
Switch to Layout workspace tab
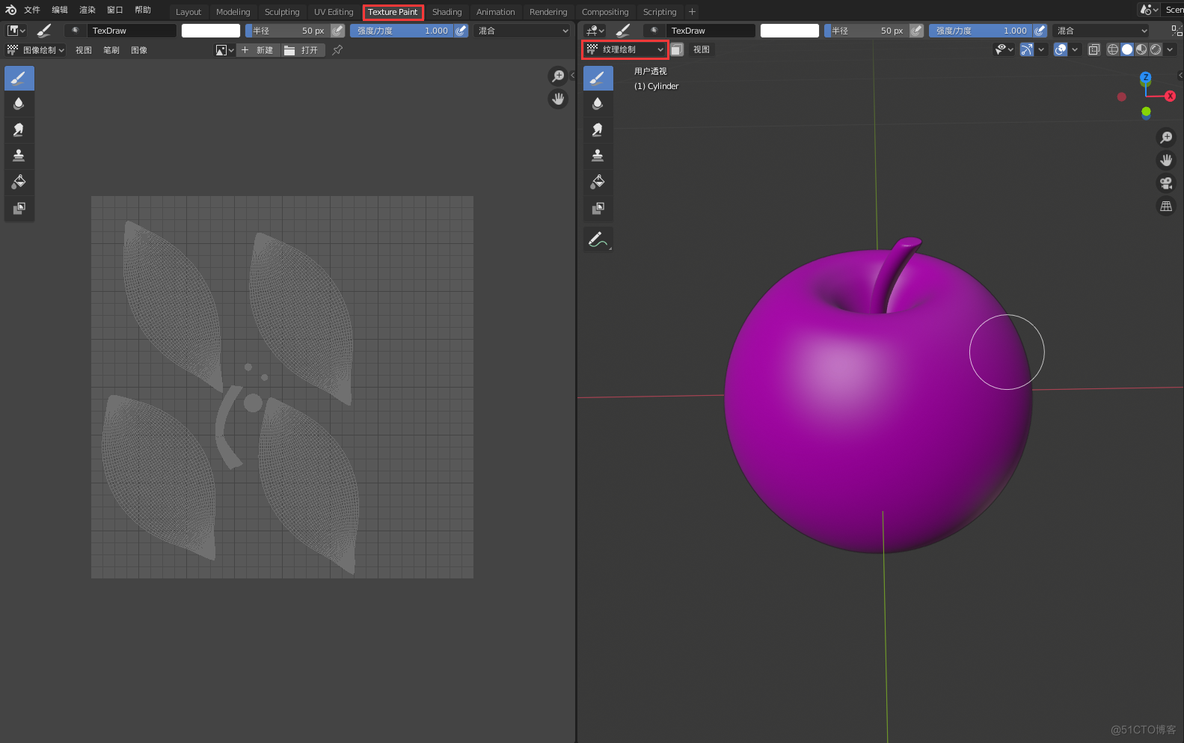pyautogui.click(x=188, y=11)
